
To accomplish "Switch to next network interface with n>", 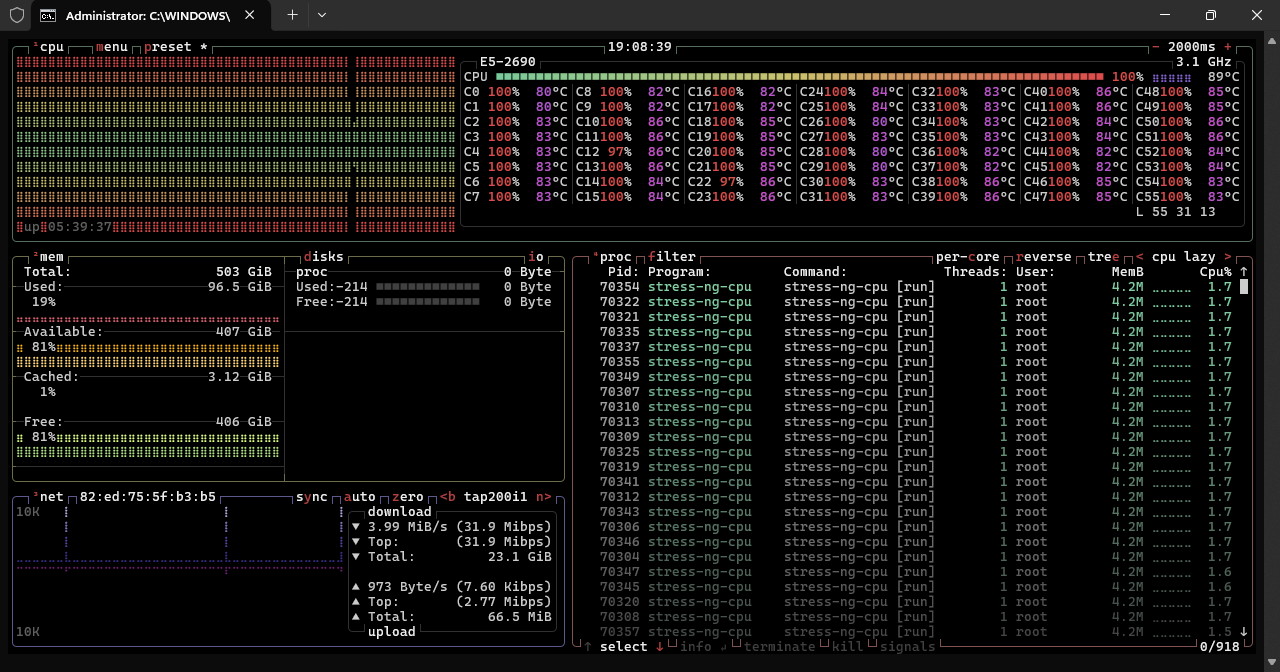I will (x=544, y=497).
